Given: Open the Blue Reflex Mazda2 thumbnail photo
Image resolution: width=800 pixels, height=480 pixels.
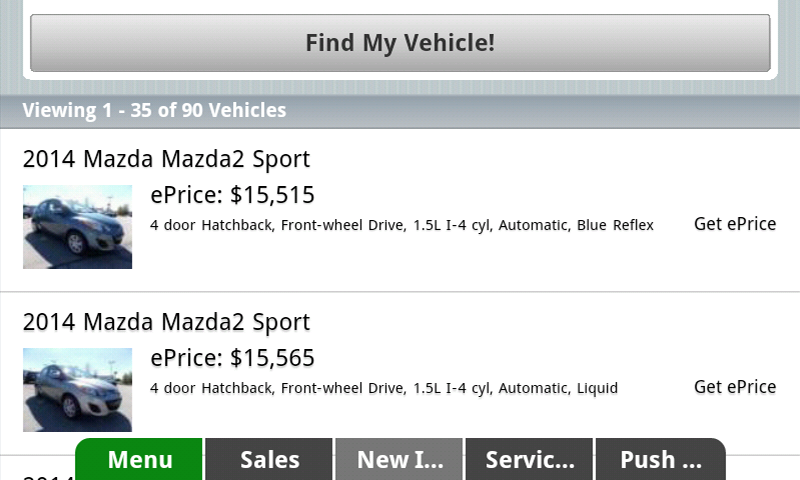Looking at the screenshot, I should 77,226.
